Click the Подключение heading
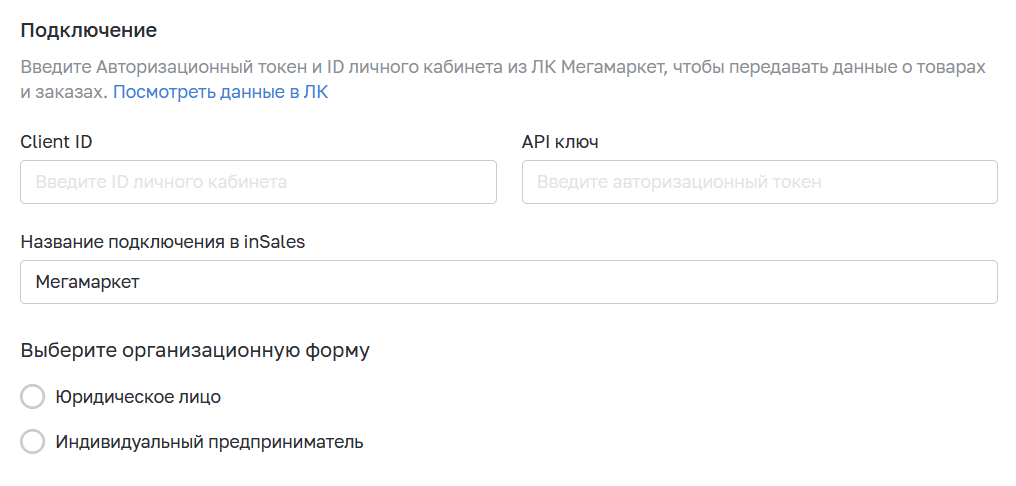 click(89, 30)
